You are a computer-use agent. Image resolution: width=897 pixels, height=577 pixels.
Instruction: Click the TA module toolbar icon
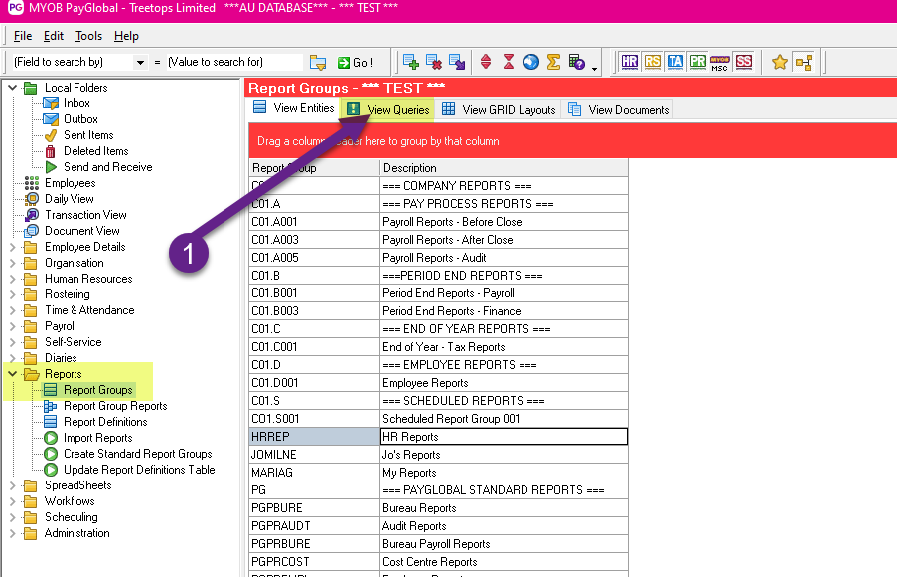pyautogui.click(x=675, y=62)
